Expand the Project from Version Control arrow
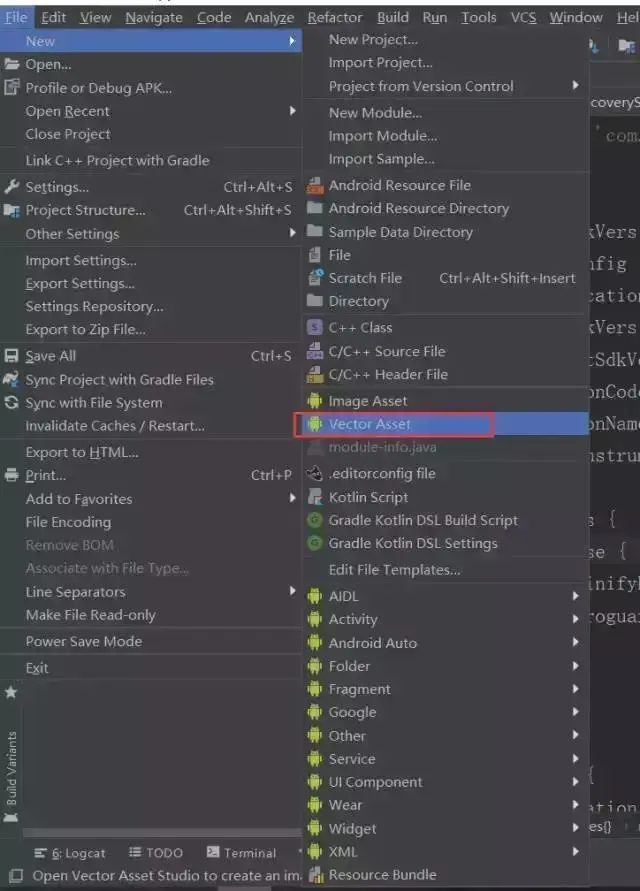The width and height of the screenshot is (640, 891). click(x=576, y=86)
